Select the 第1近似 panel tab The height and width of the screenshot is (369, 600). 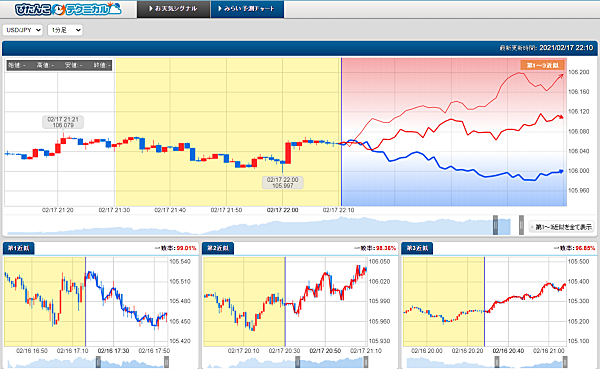click(x=18, y=248)
